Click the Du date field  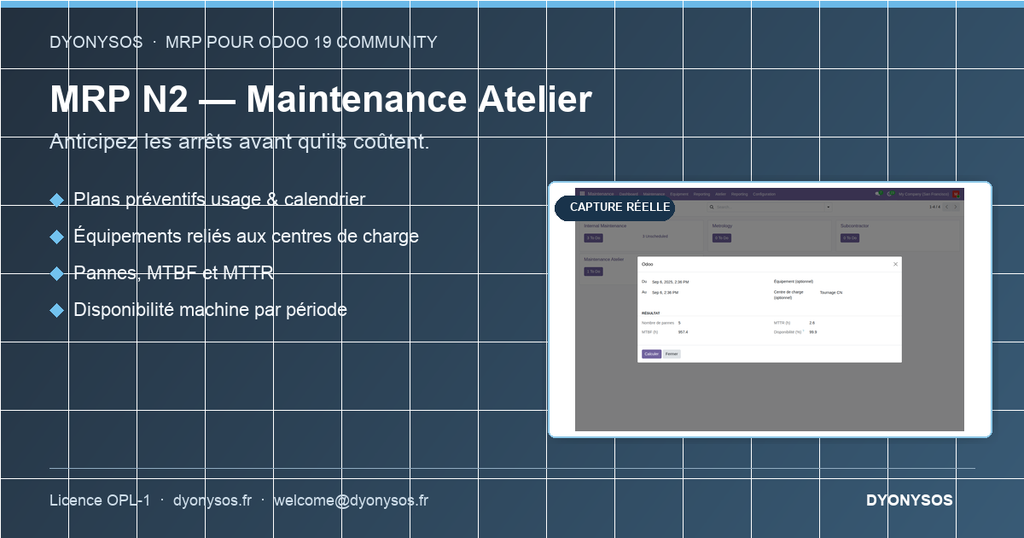pyautogui.click(x=670, y=282)
